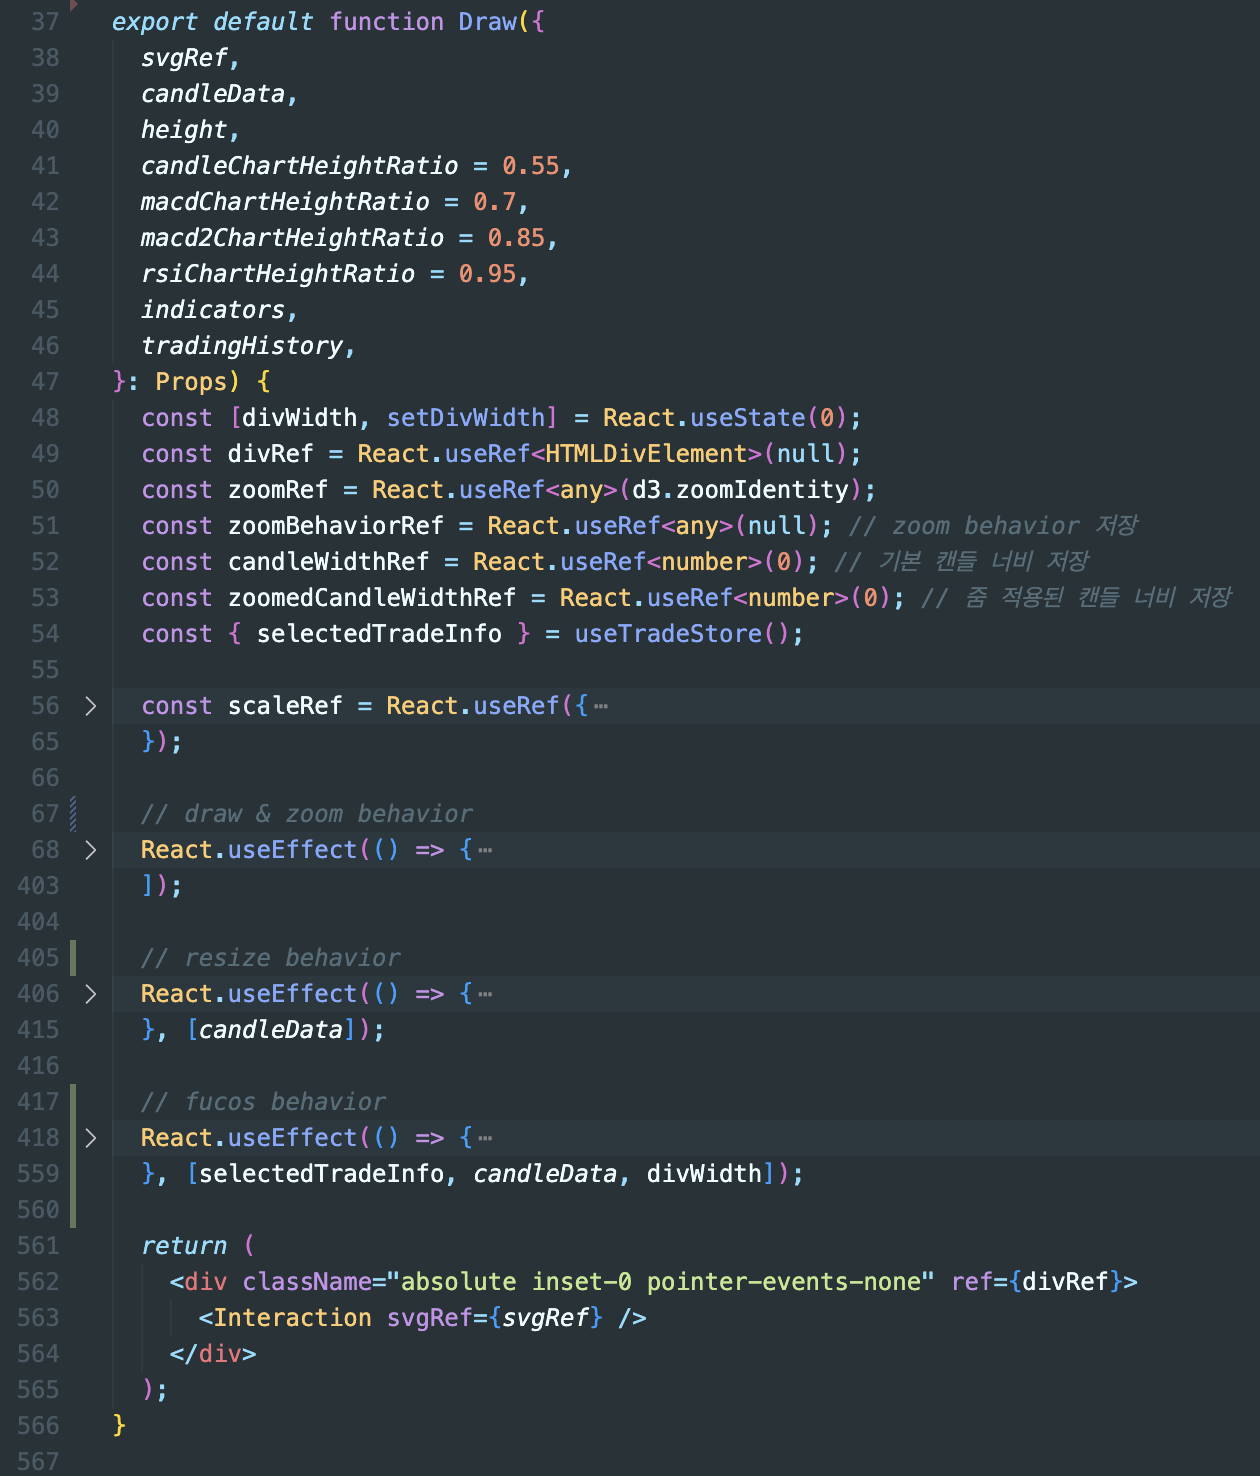Click the [candleData] dependency on line 415

click(x=271, y=1030)
